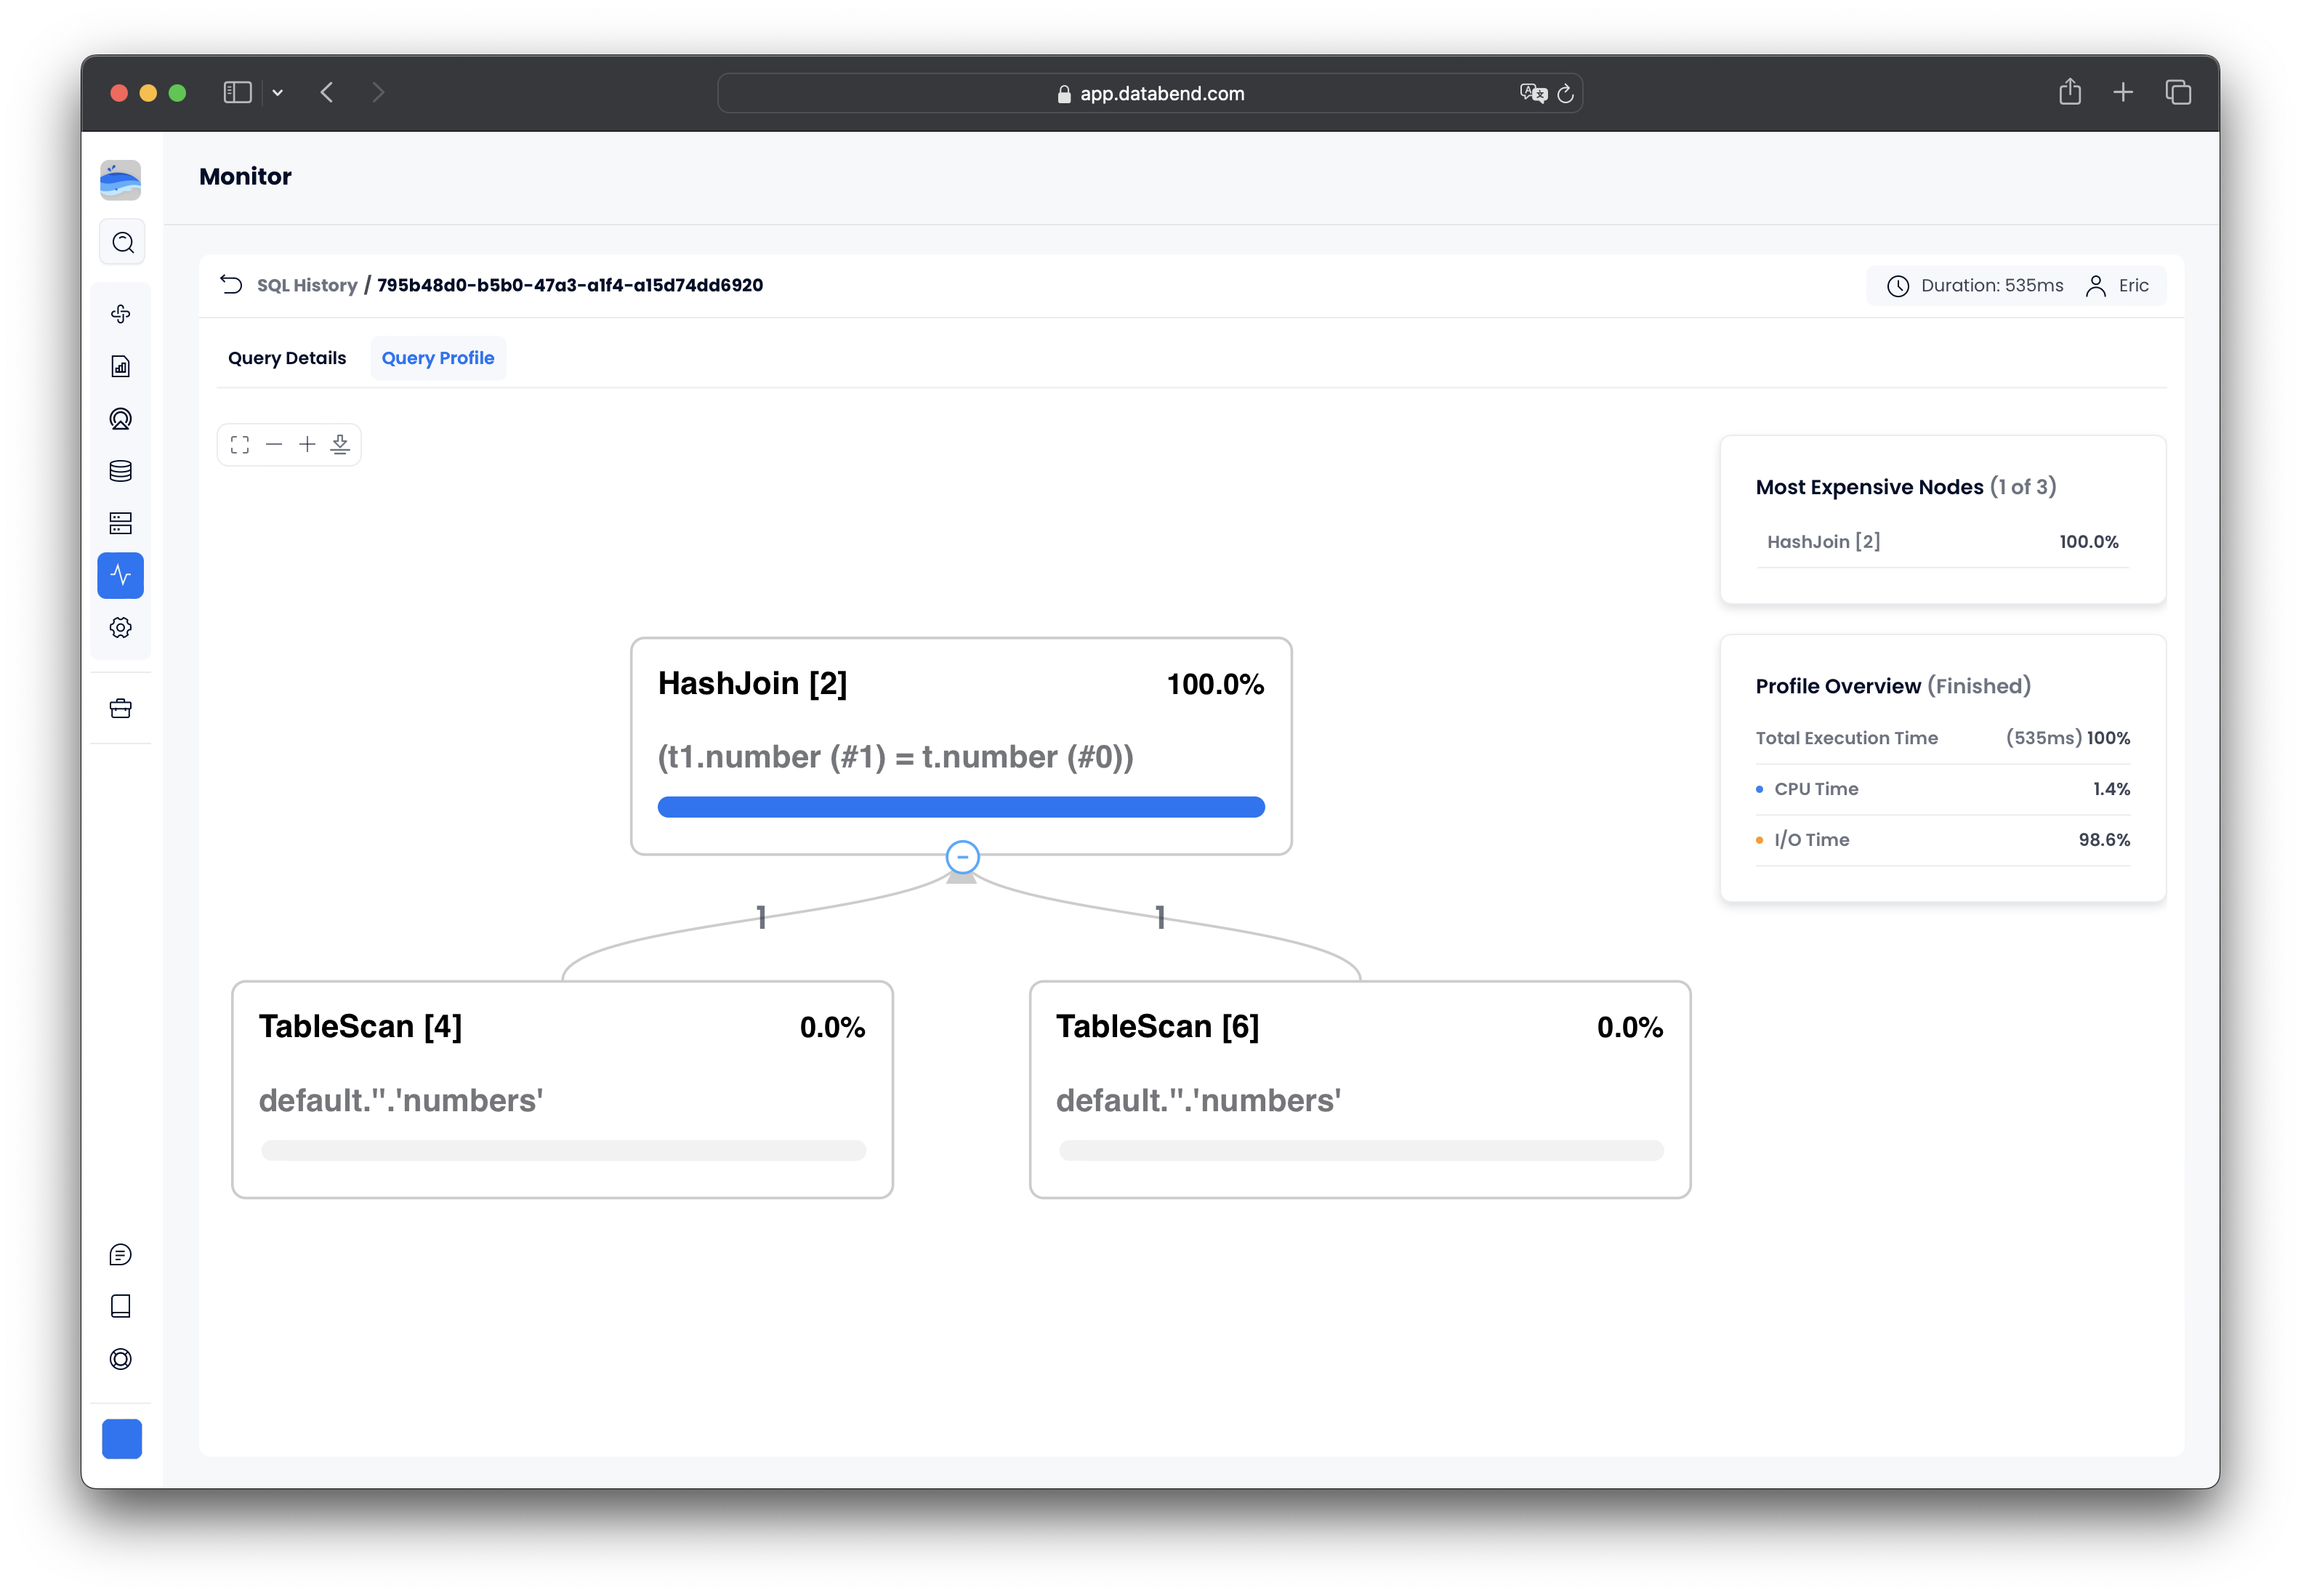The image size is (2301, 1596).
Task: Click the Settings gear icon in sidebar
Action: (121, 627)
